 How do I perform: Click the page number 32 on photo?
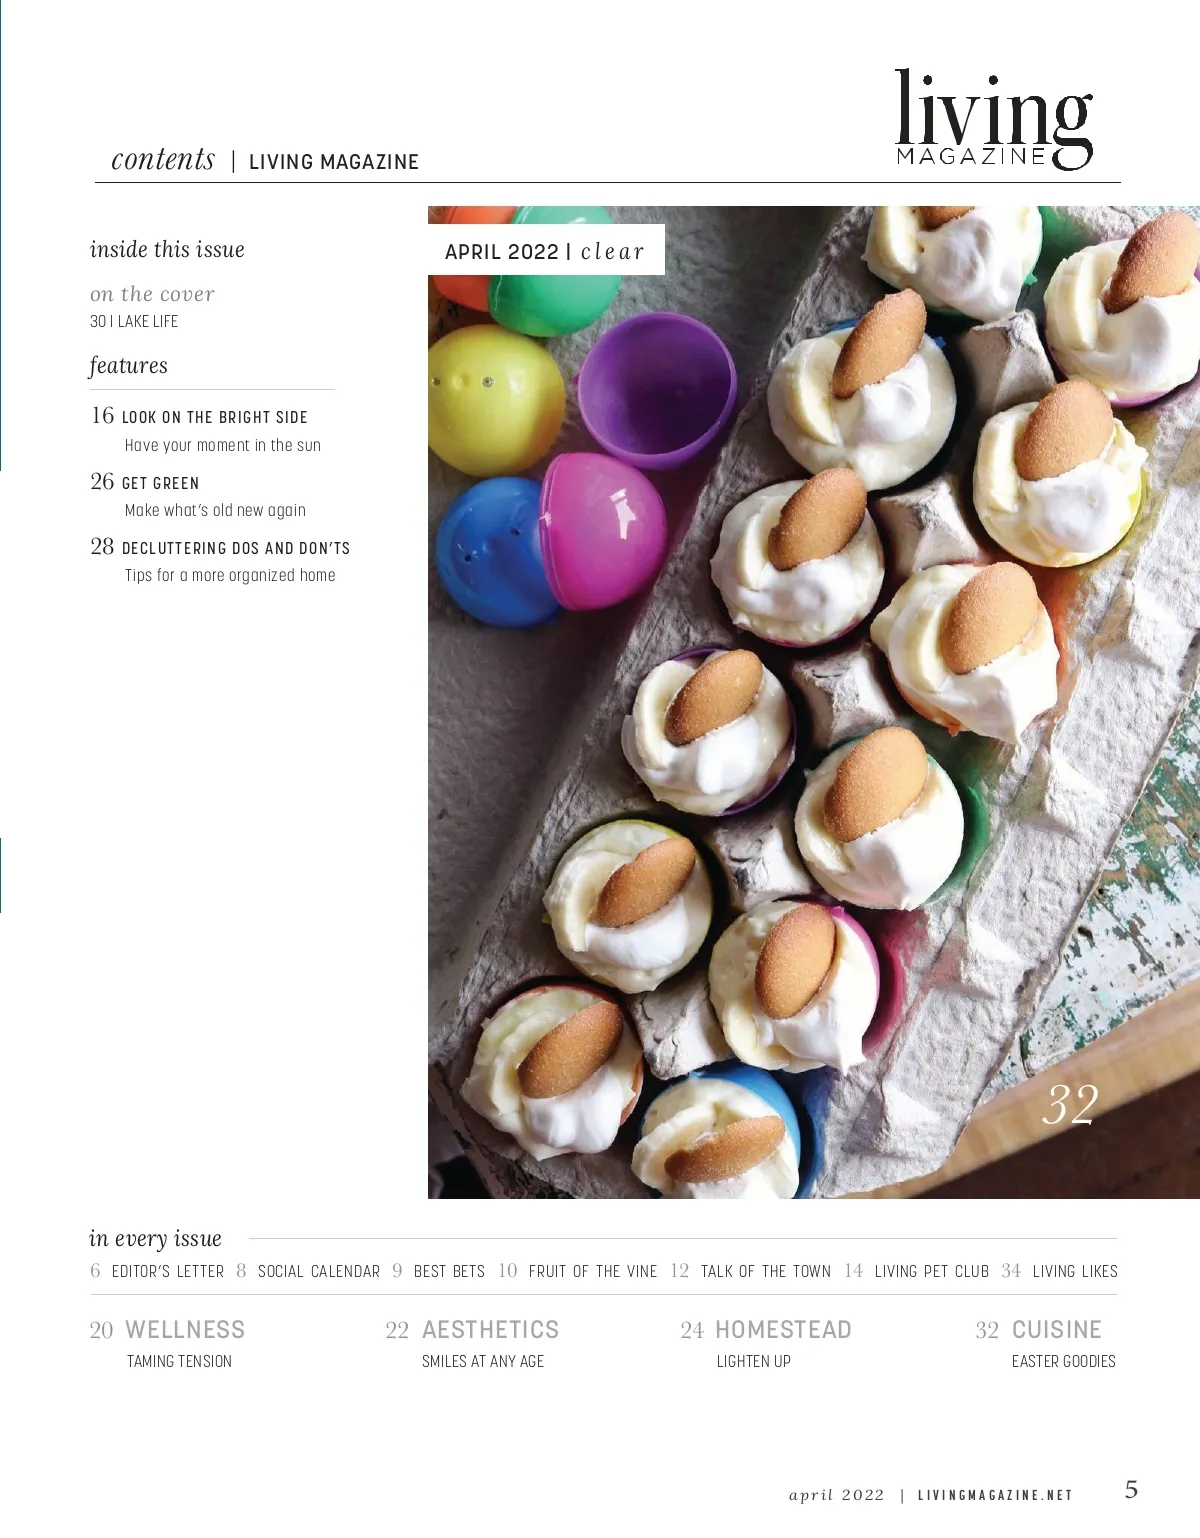pyautogui.click(x=1070, y=1104)
